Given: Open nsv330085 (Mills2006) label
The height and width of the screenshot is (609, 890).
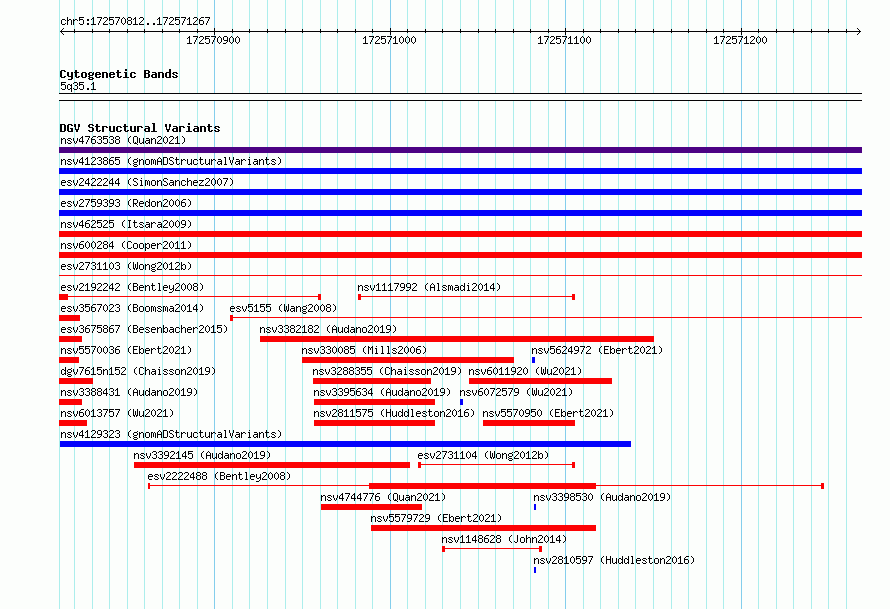Looking at the screenshot, I should coord(364,350).
